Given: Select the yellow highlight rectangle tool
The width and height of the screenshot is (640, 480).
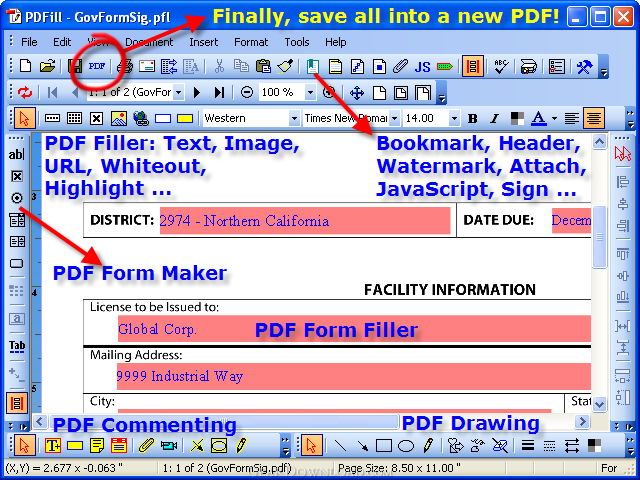Looking at the screenshot, I should [x=185, y=119].
